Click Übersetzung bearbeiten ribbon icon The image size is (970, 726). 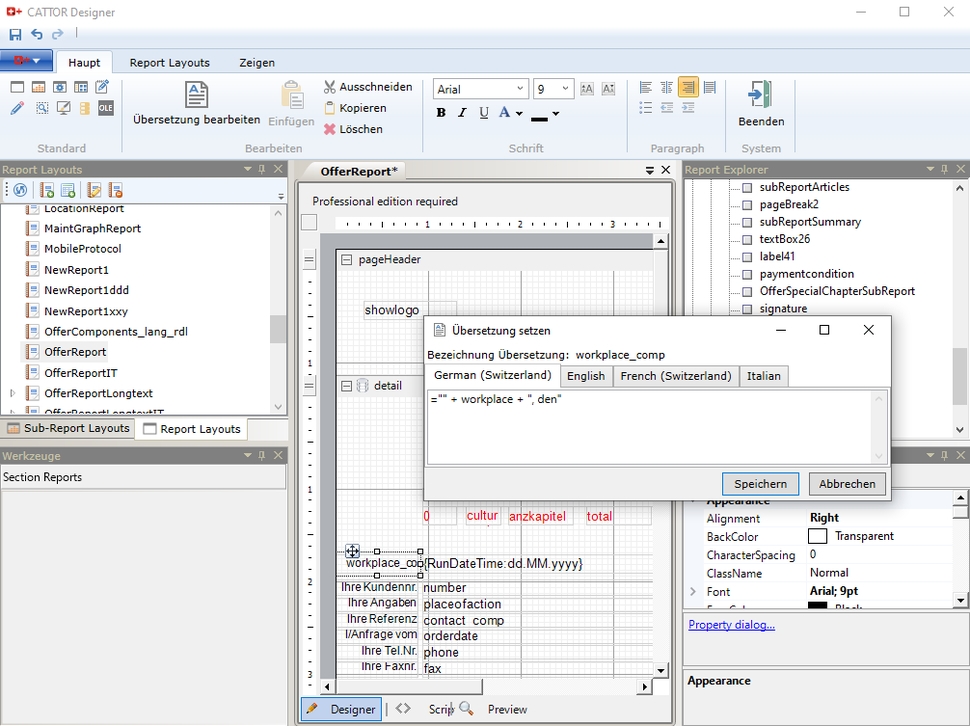[196, 96]
